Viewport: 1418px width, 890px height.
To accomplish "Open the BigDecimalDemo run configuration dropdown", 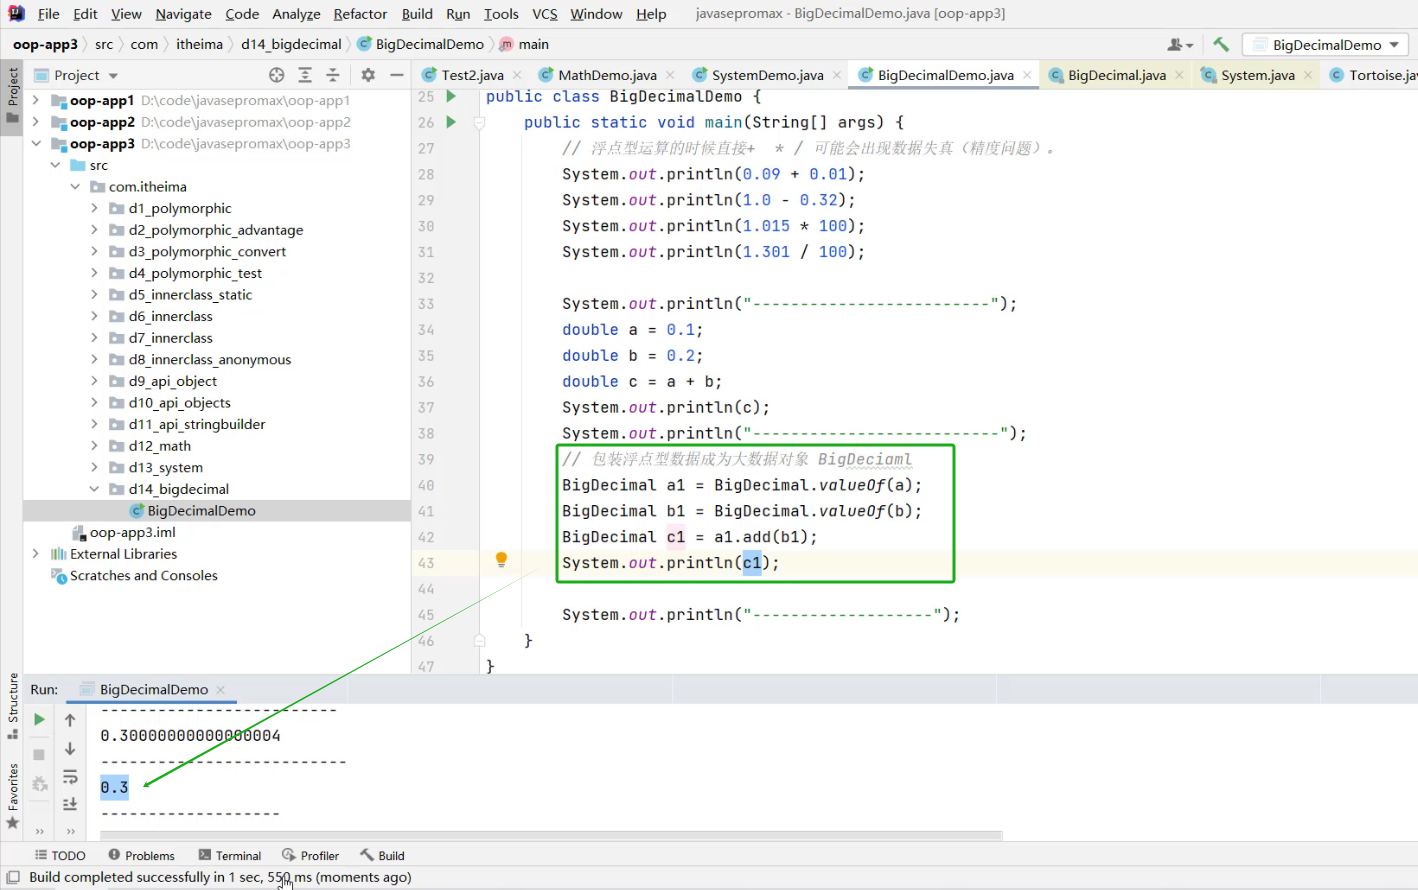I will [1326, 45].
